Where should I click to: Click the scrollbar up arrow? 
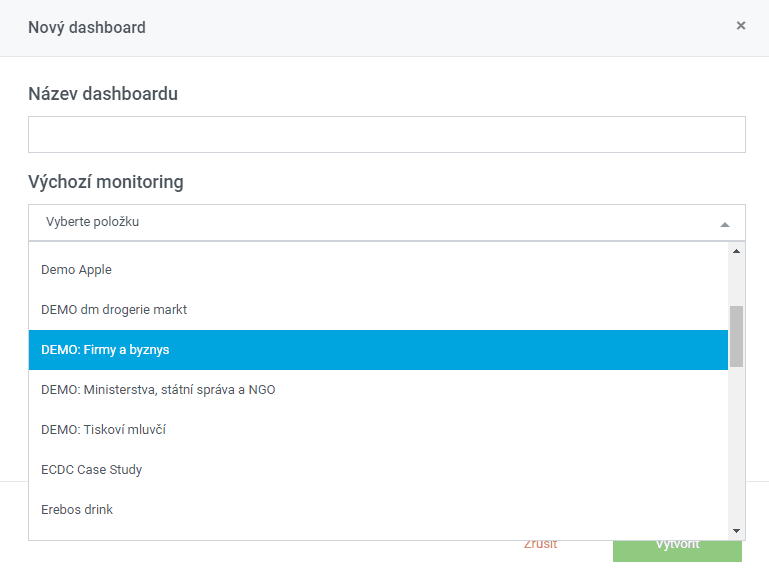point(736,251)
